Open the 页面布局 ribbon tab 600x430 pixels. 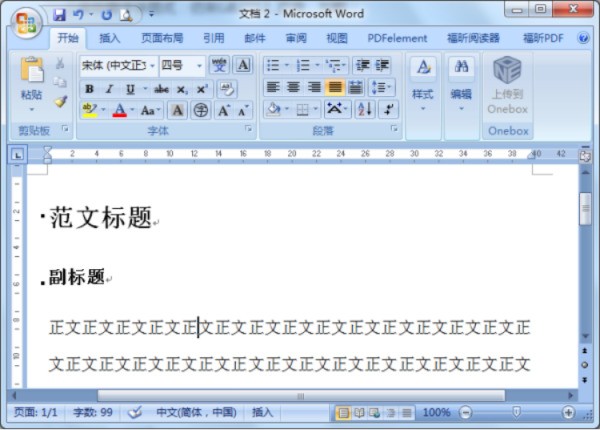click(x=161, y=38)
